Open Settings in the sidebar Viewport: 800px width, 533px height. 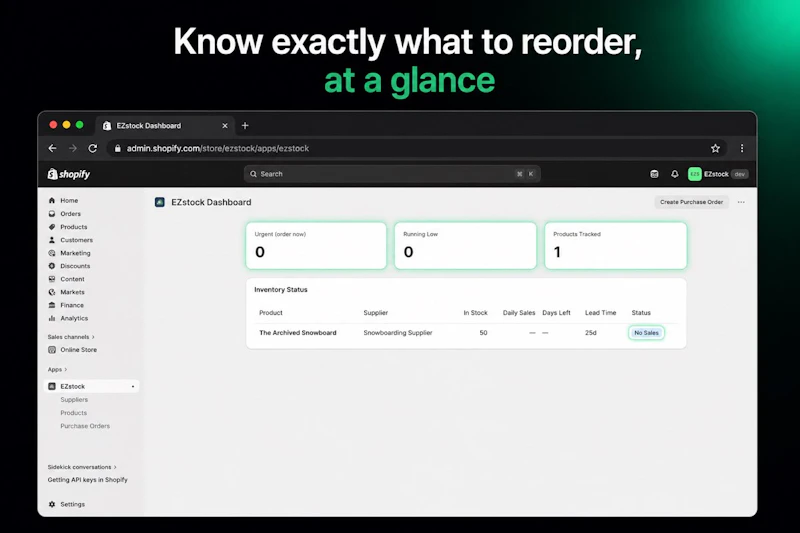[72, 504]
